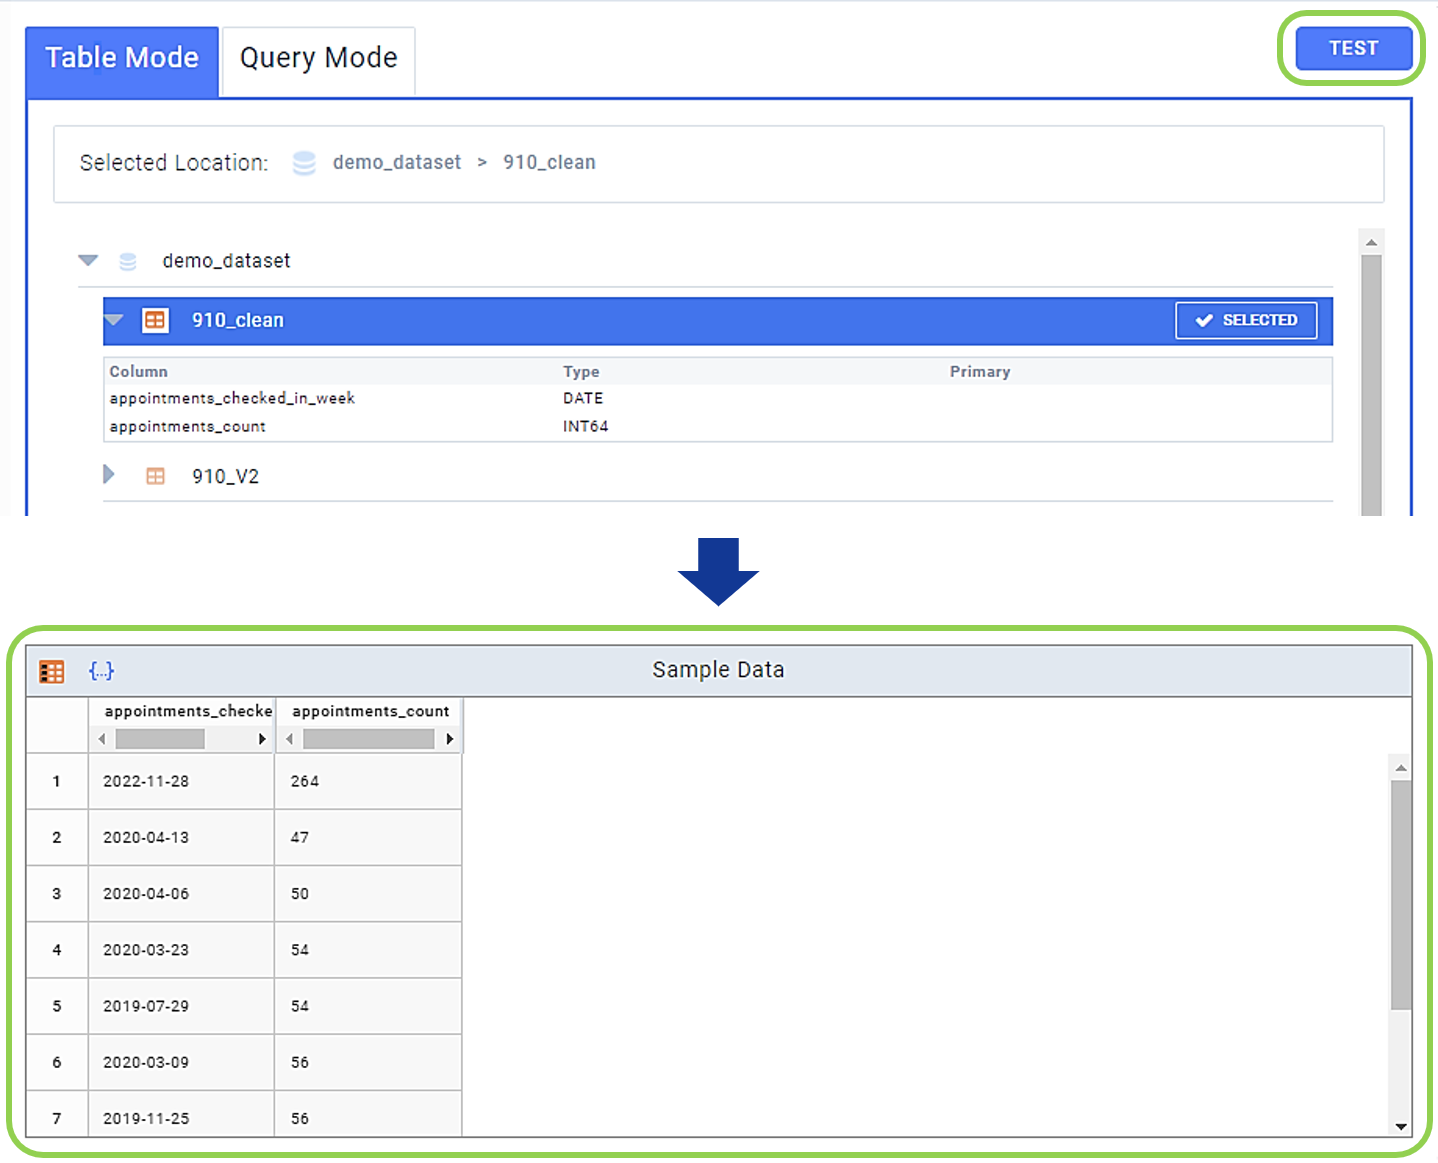
Task: Click the orange table icon beside 910_clean
Action: pos(155,320)
